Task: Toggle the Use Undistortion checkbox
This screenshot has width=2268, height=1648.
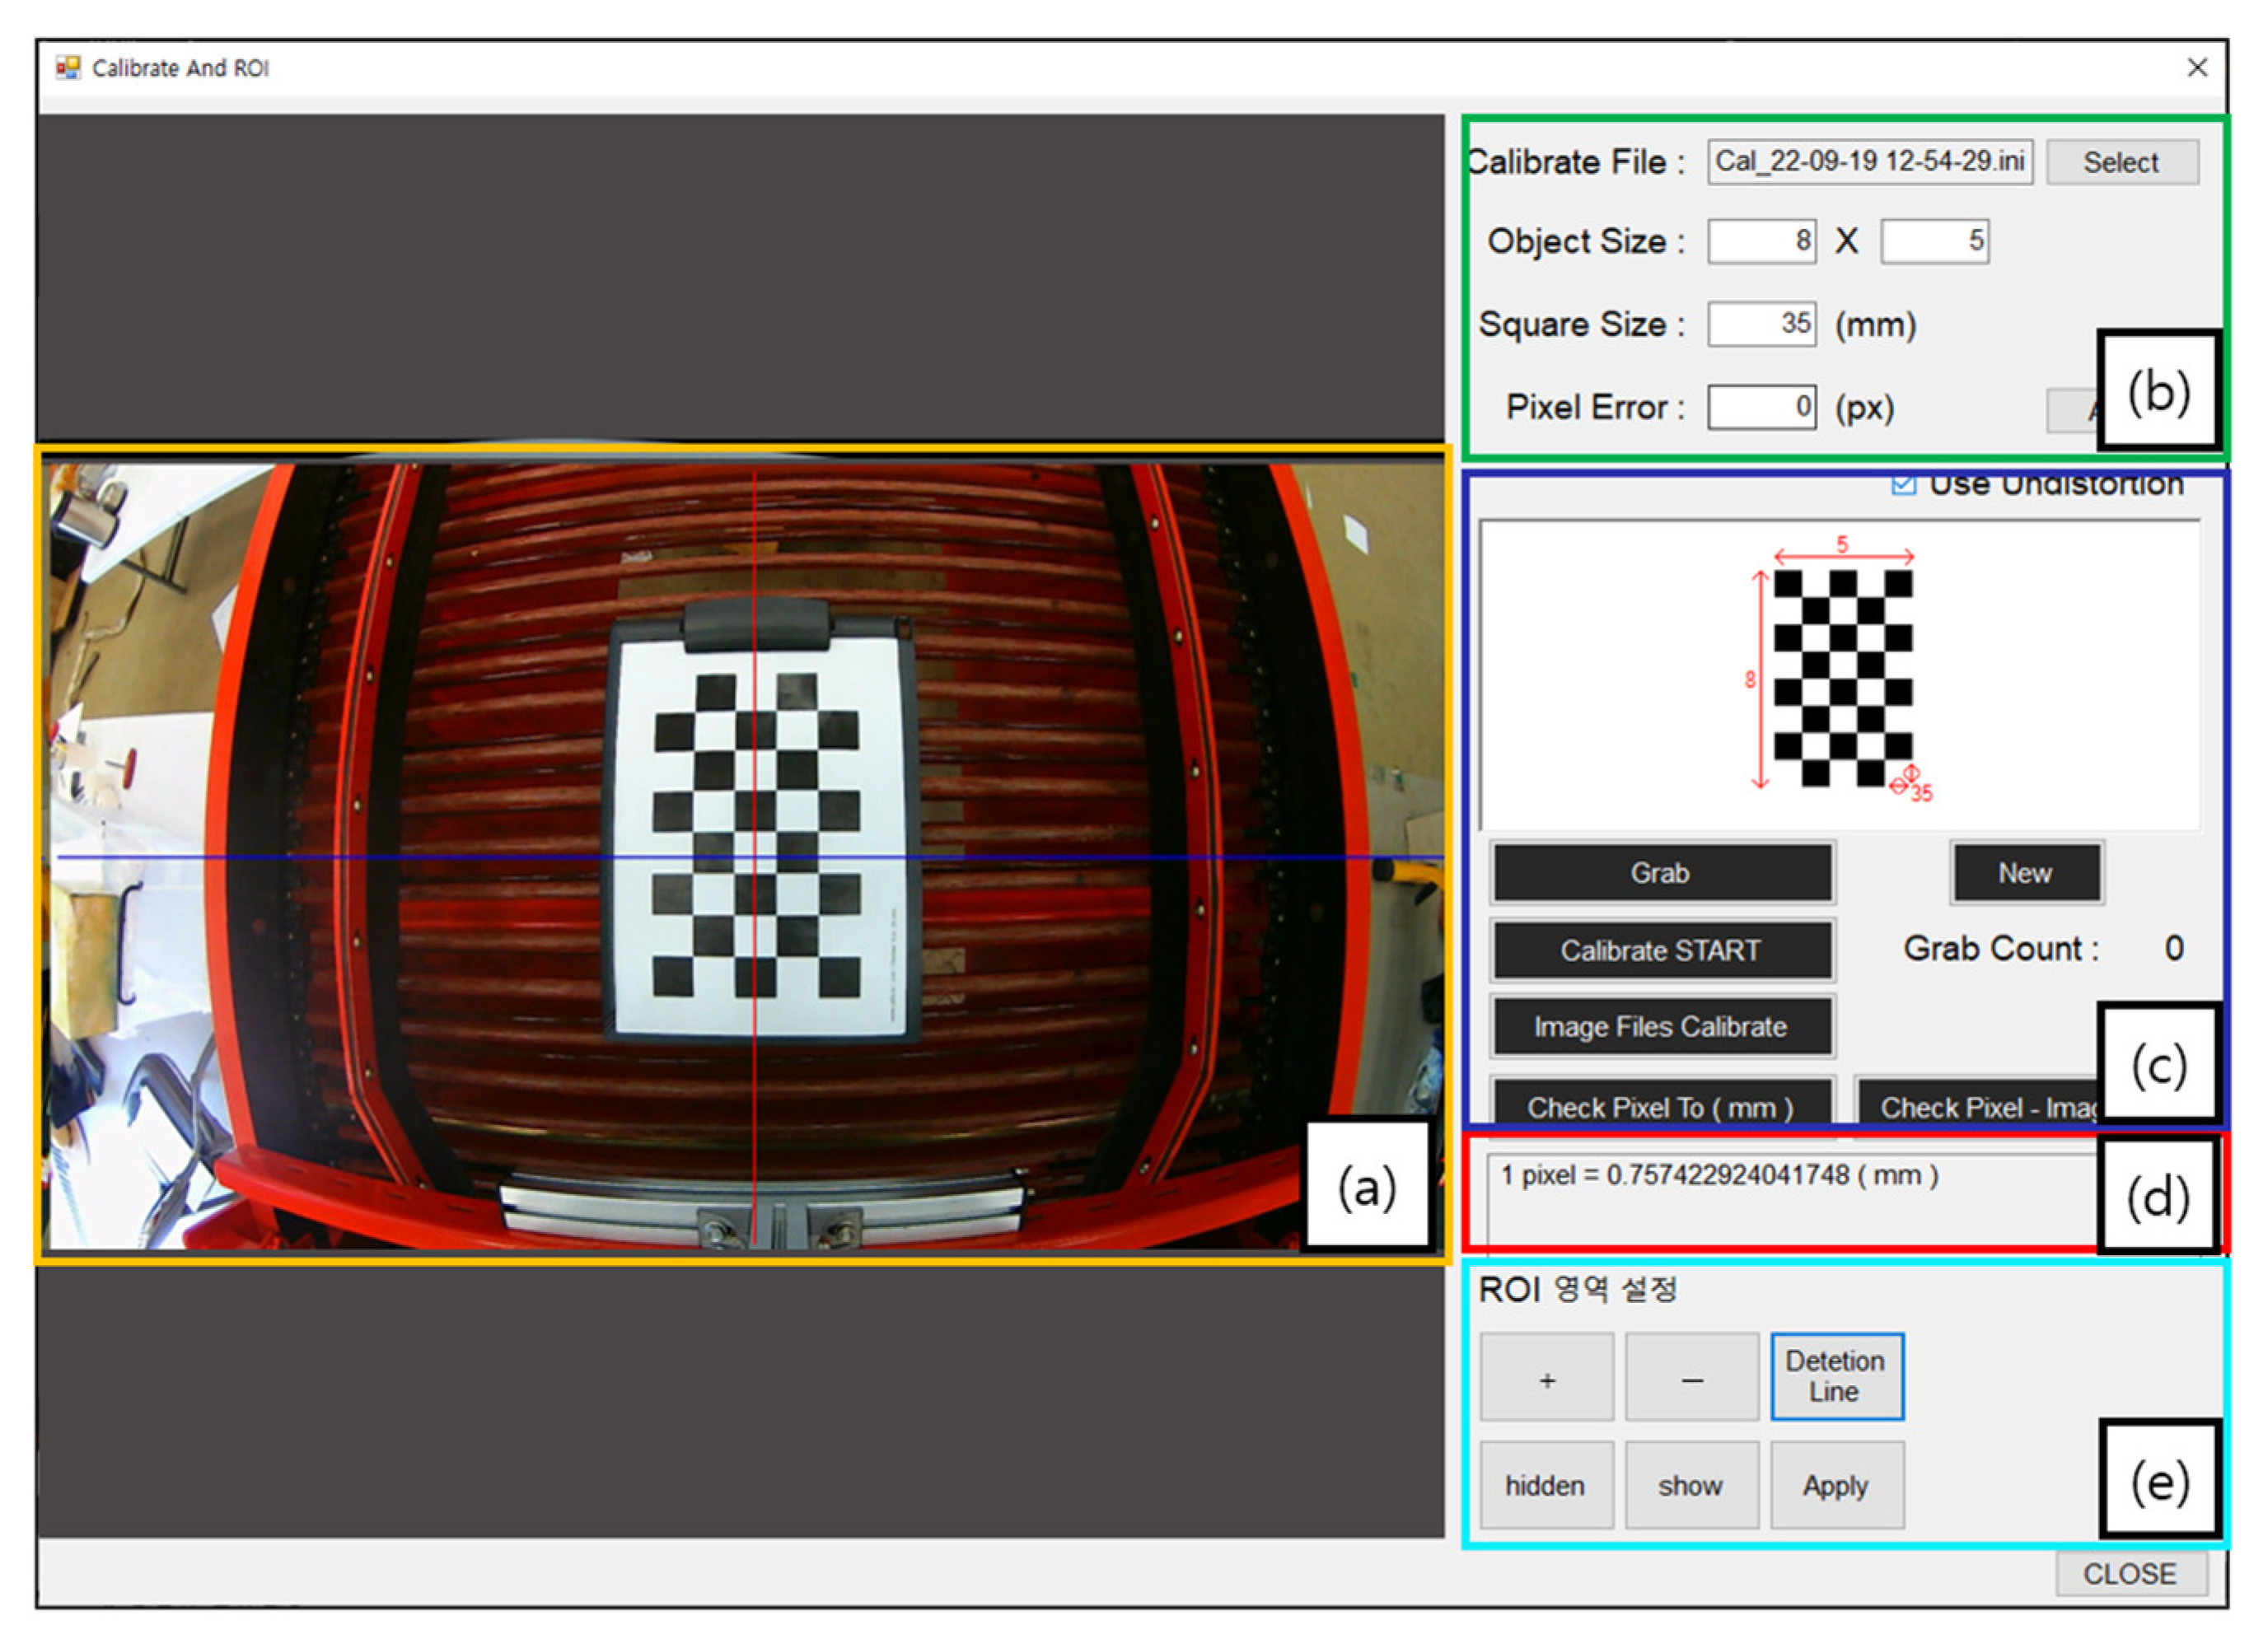Action: (x=1903, y=486)
